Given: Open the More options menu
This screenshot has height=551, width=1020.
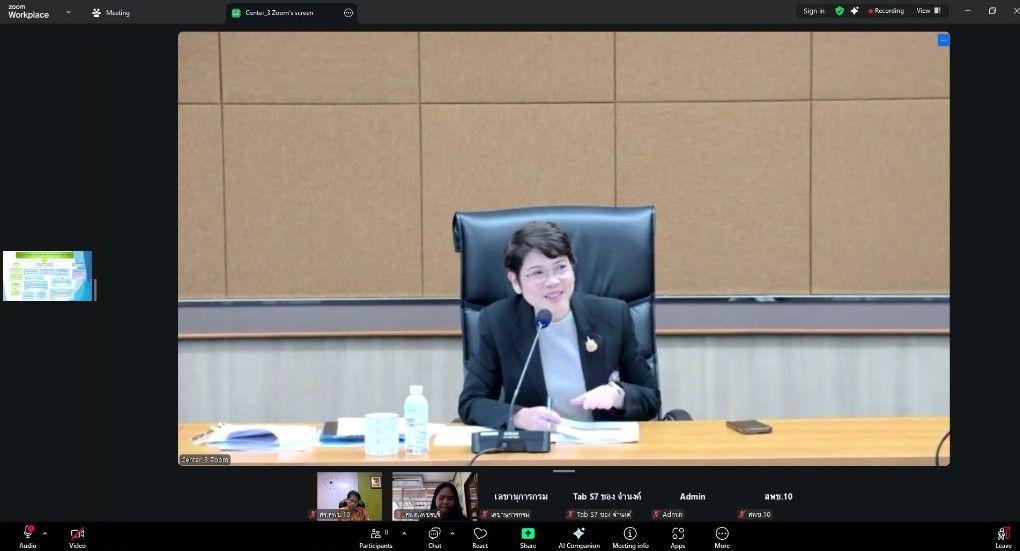Looking at the screenshot, I should [x=722, y=535].
